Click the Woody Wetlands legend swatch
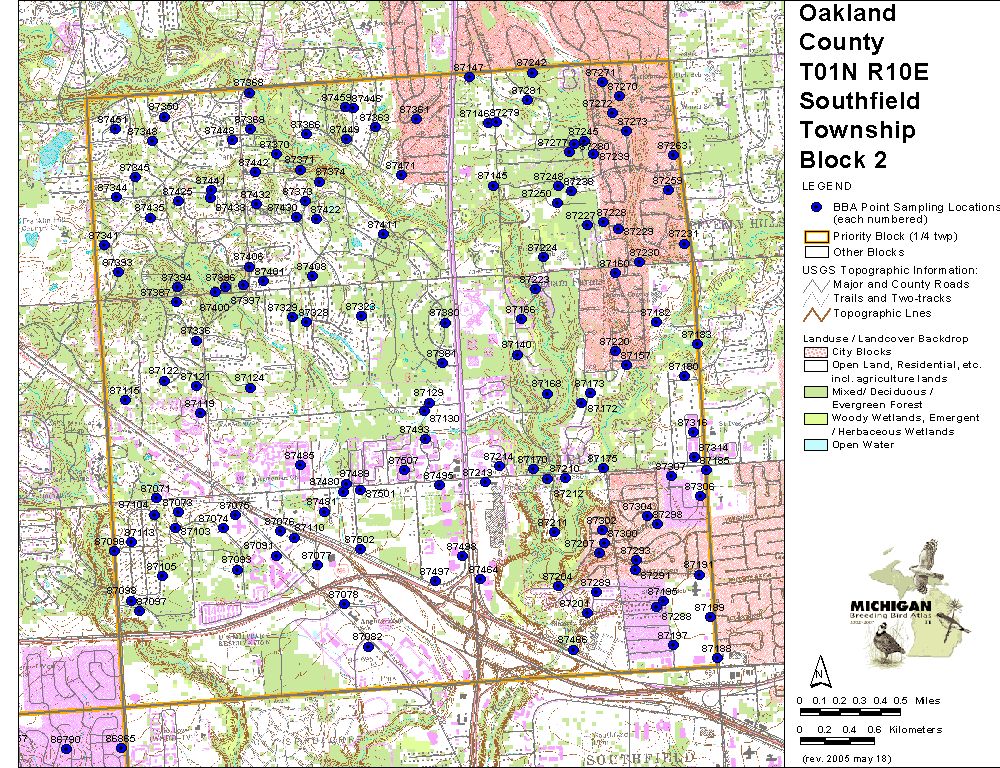Image resolution: width=1000 pixels, height=768 pixels. (x=815, y=418)
